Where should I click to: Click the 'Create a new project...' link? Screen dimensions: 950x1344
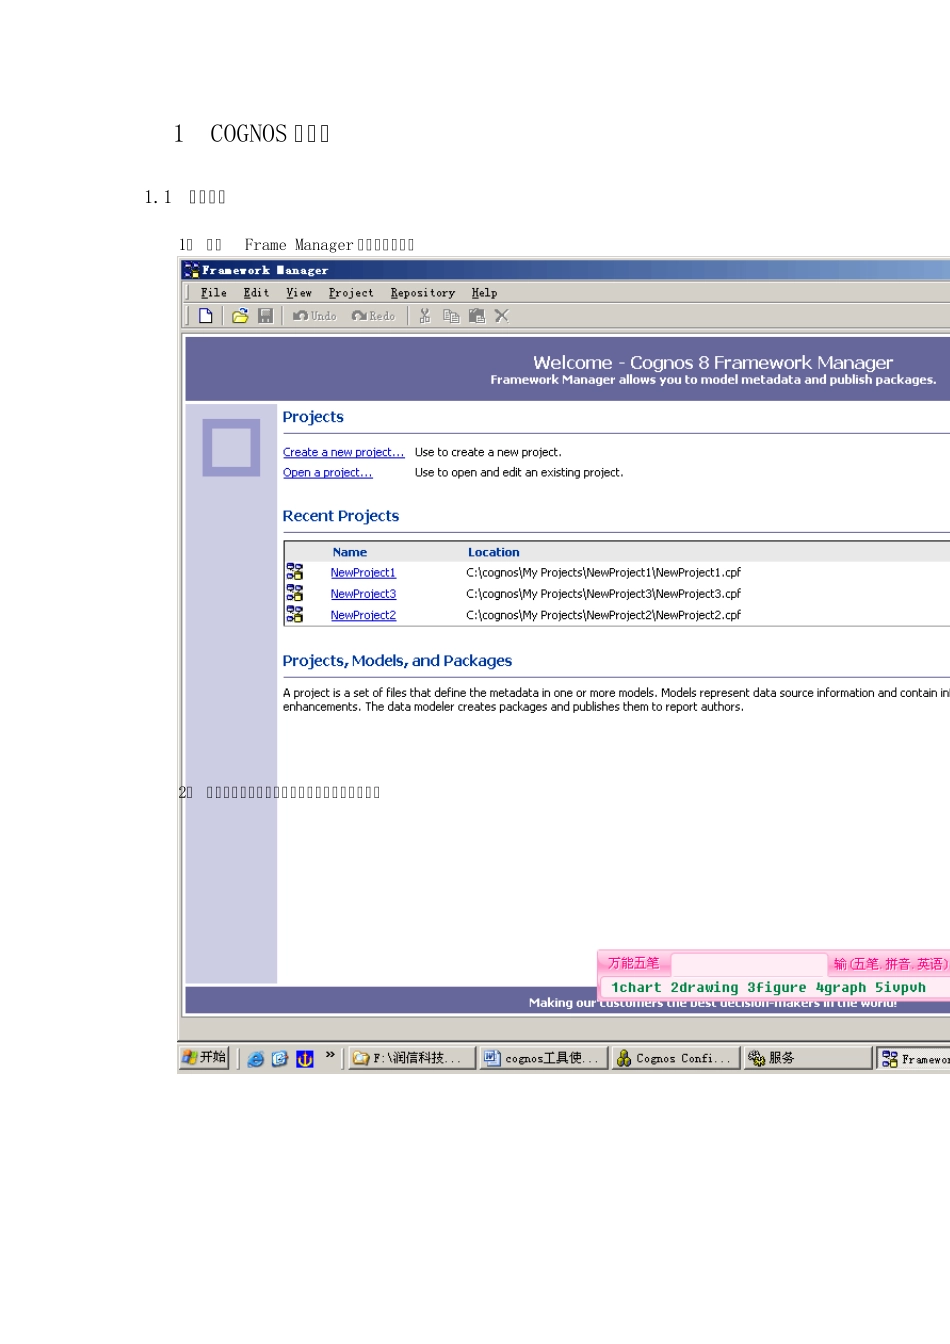click(343, 453)
